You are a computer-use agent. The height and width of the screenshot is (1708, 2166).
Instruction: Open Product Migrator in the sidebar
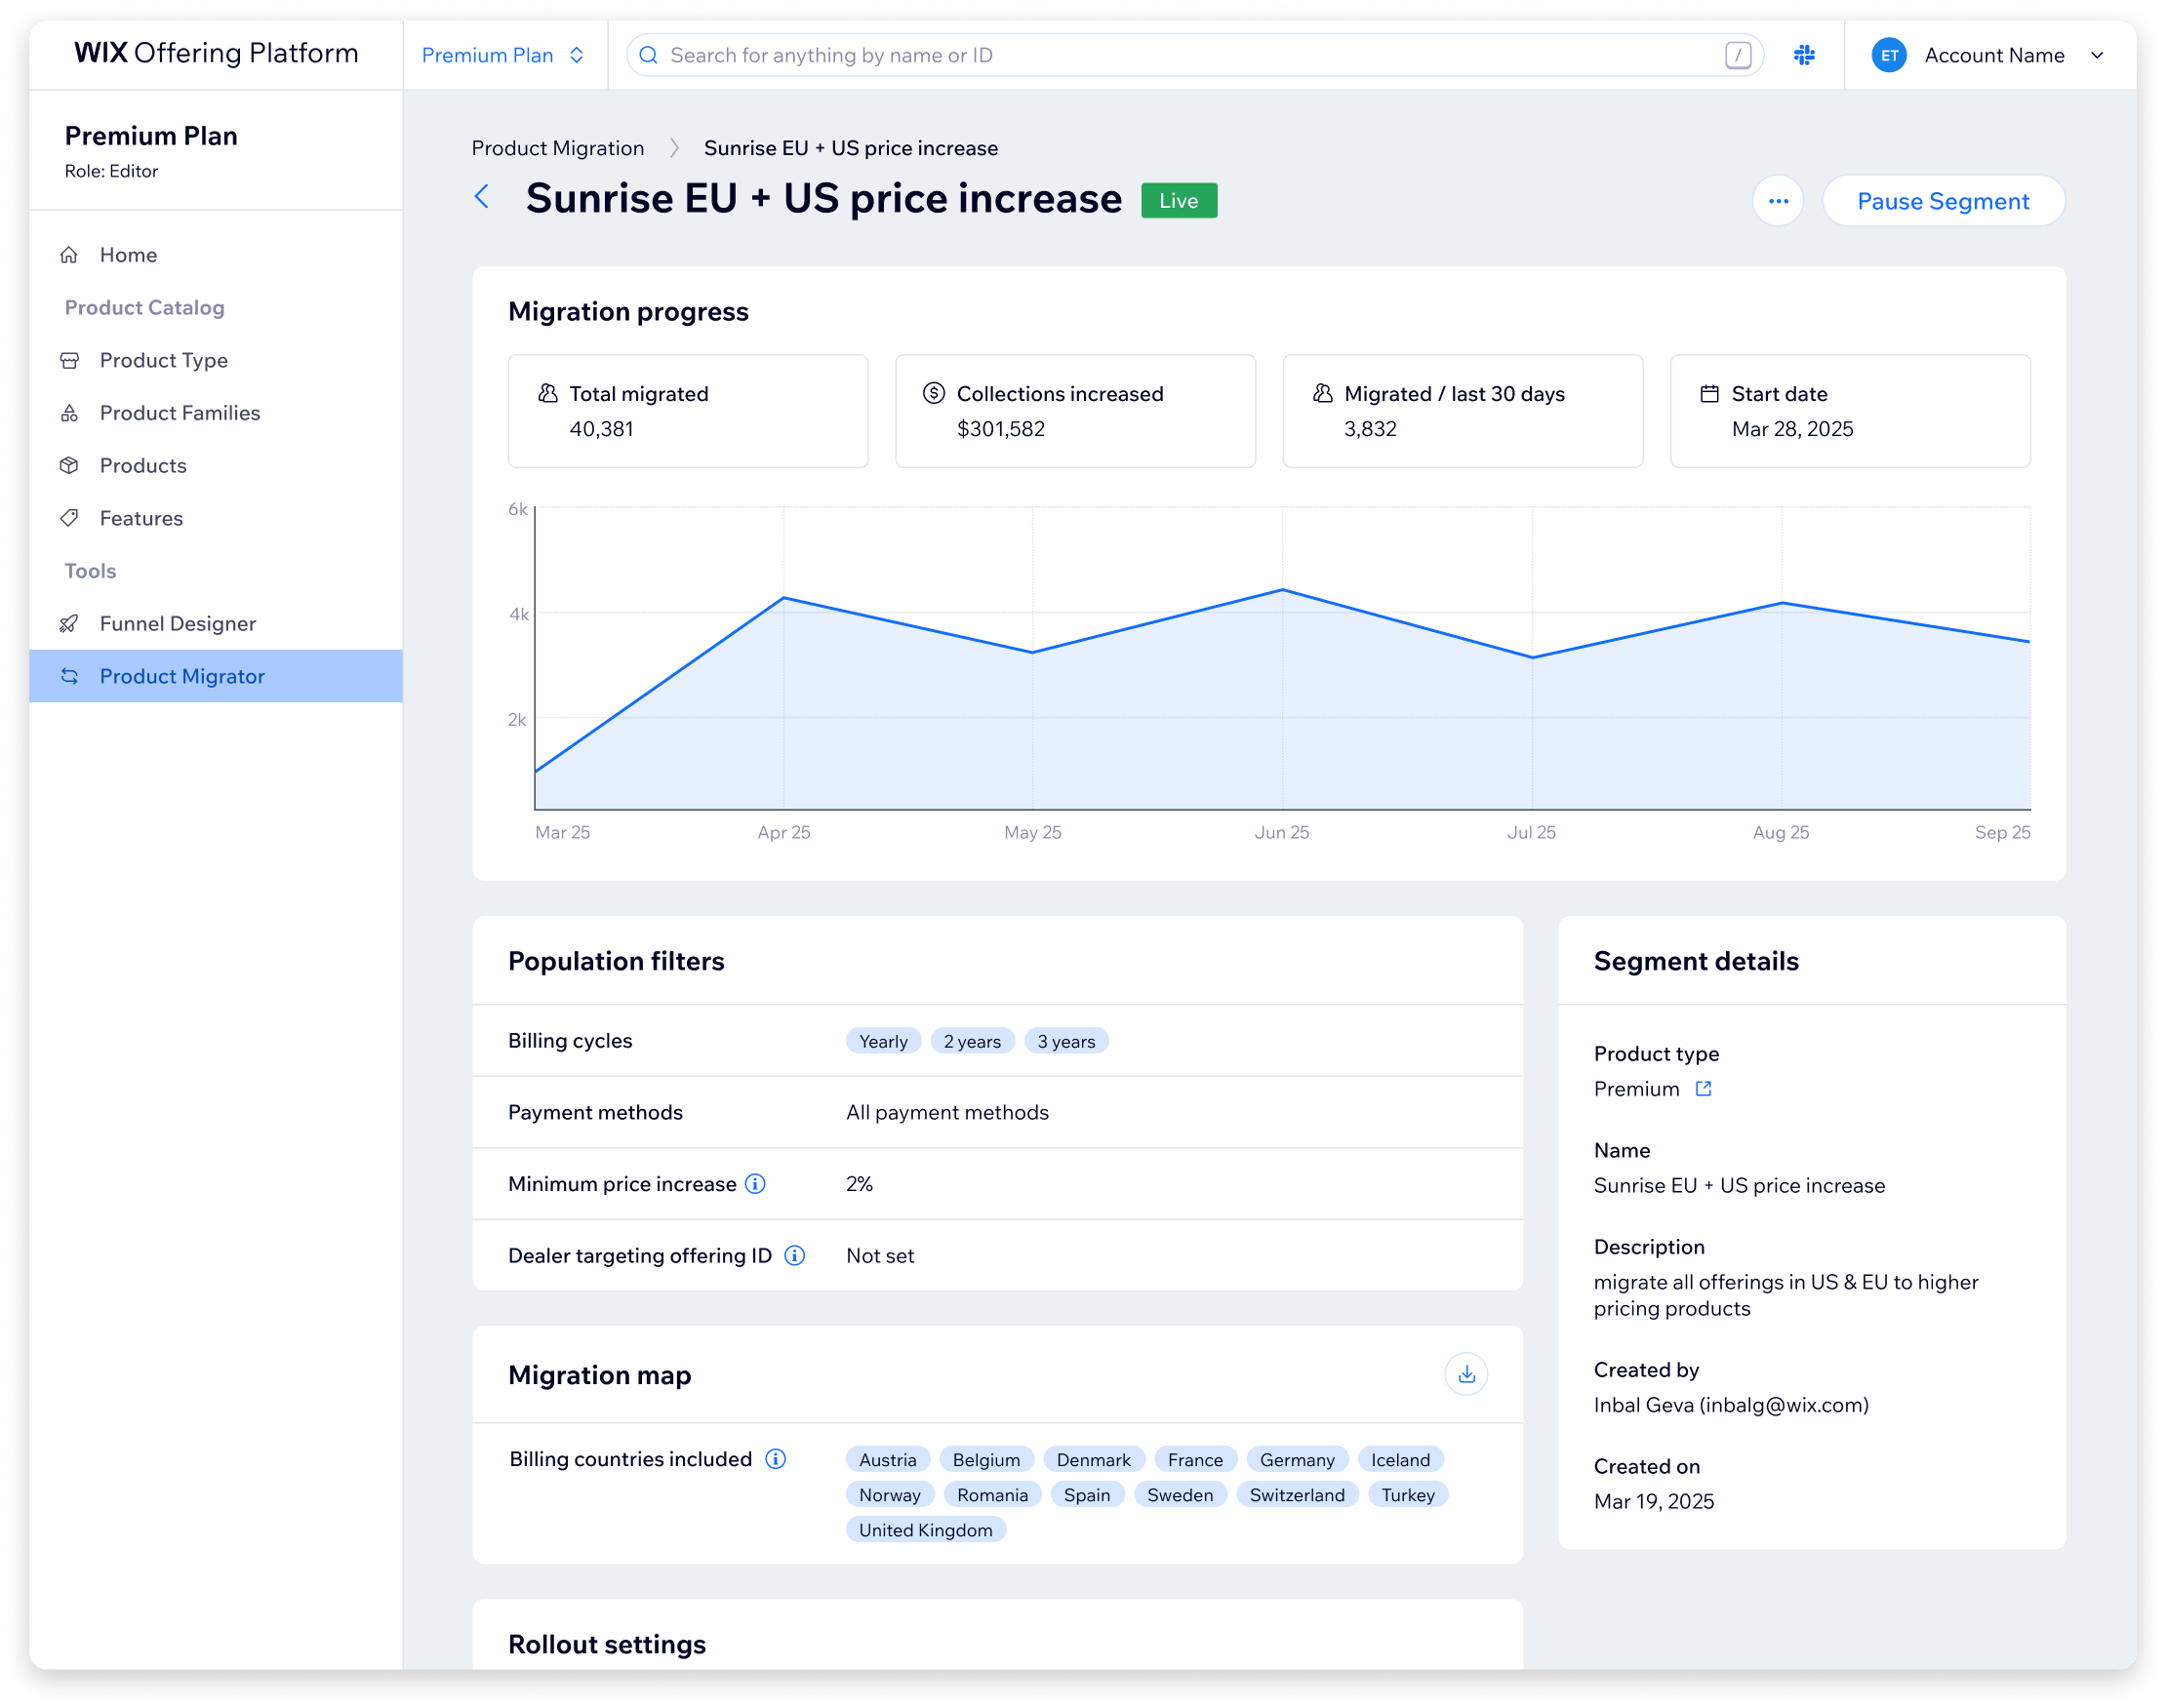(216, 676)
